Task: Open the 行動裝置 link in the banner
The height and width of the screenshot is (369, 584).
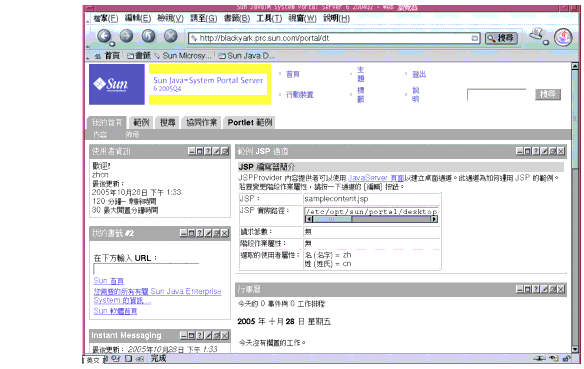Action: (x=299, y=95)
